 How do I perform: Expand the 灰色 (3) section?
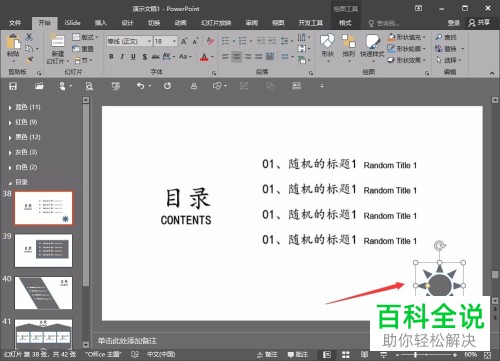click(x=10, y=153)
